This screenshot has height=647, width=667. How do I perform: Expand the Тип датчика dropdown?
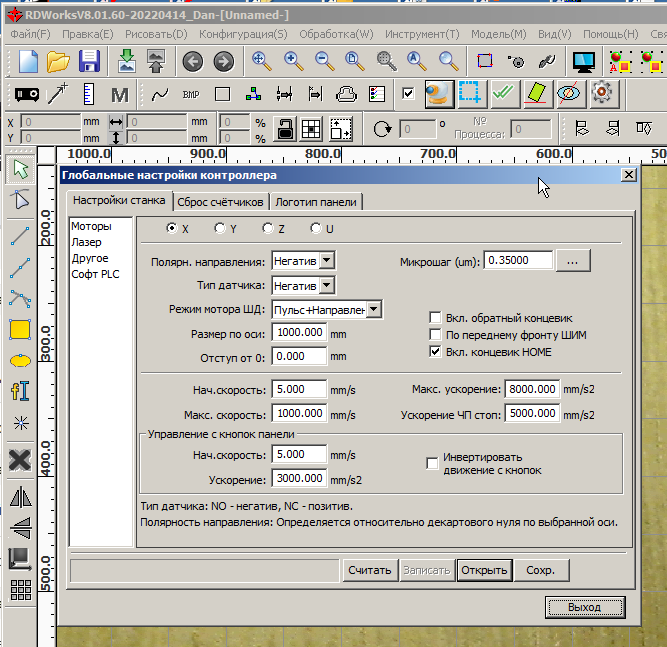coord(326,286)
